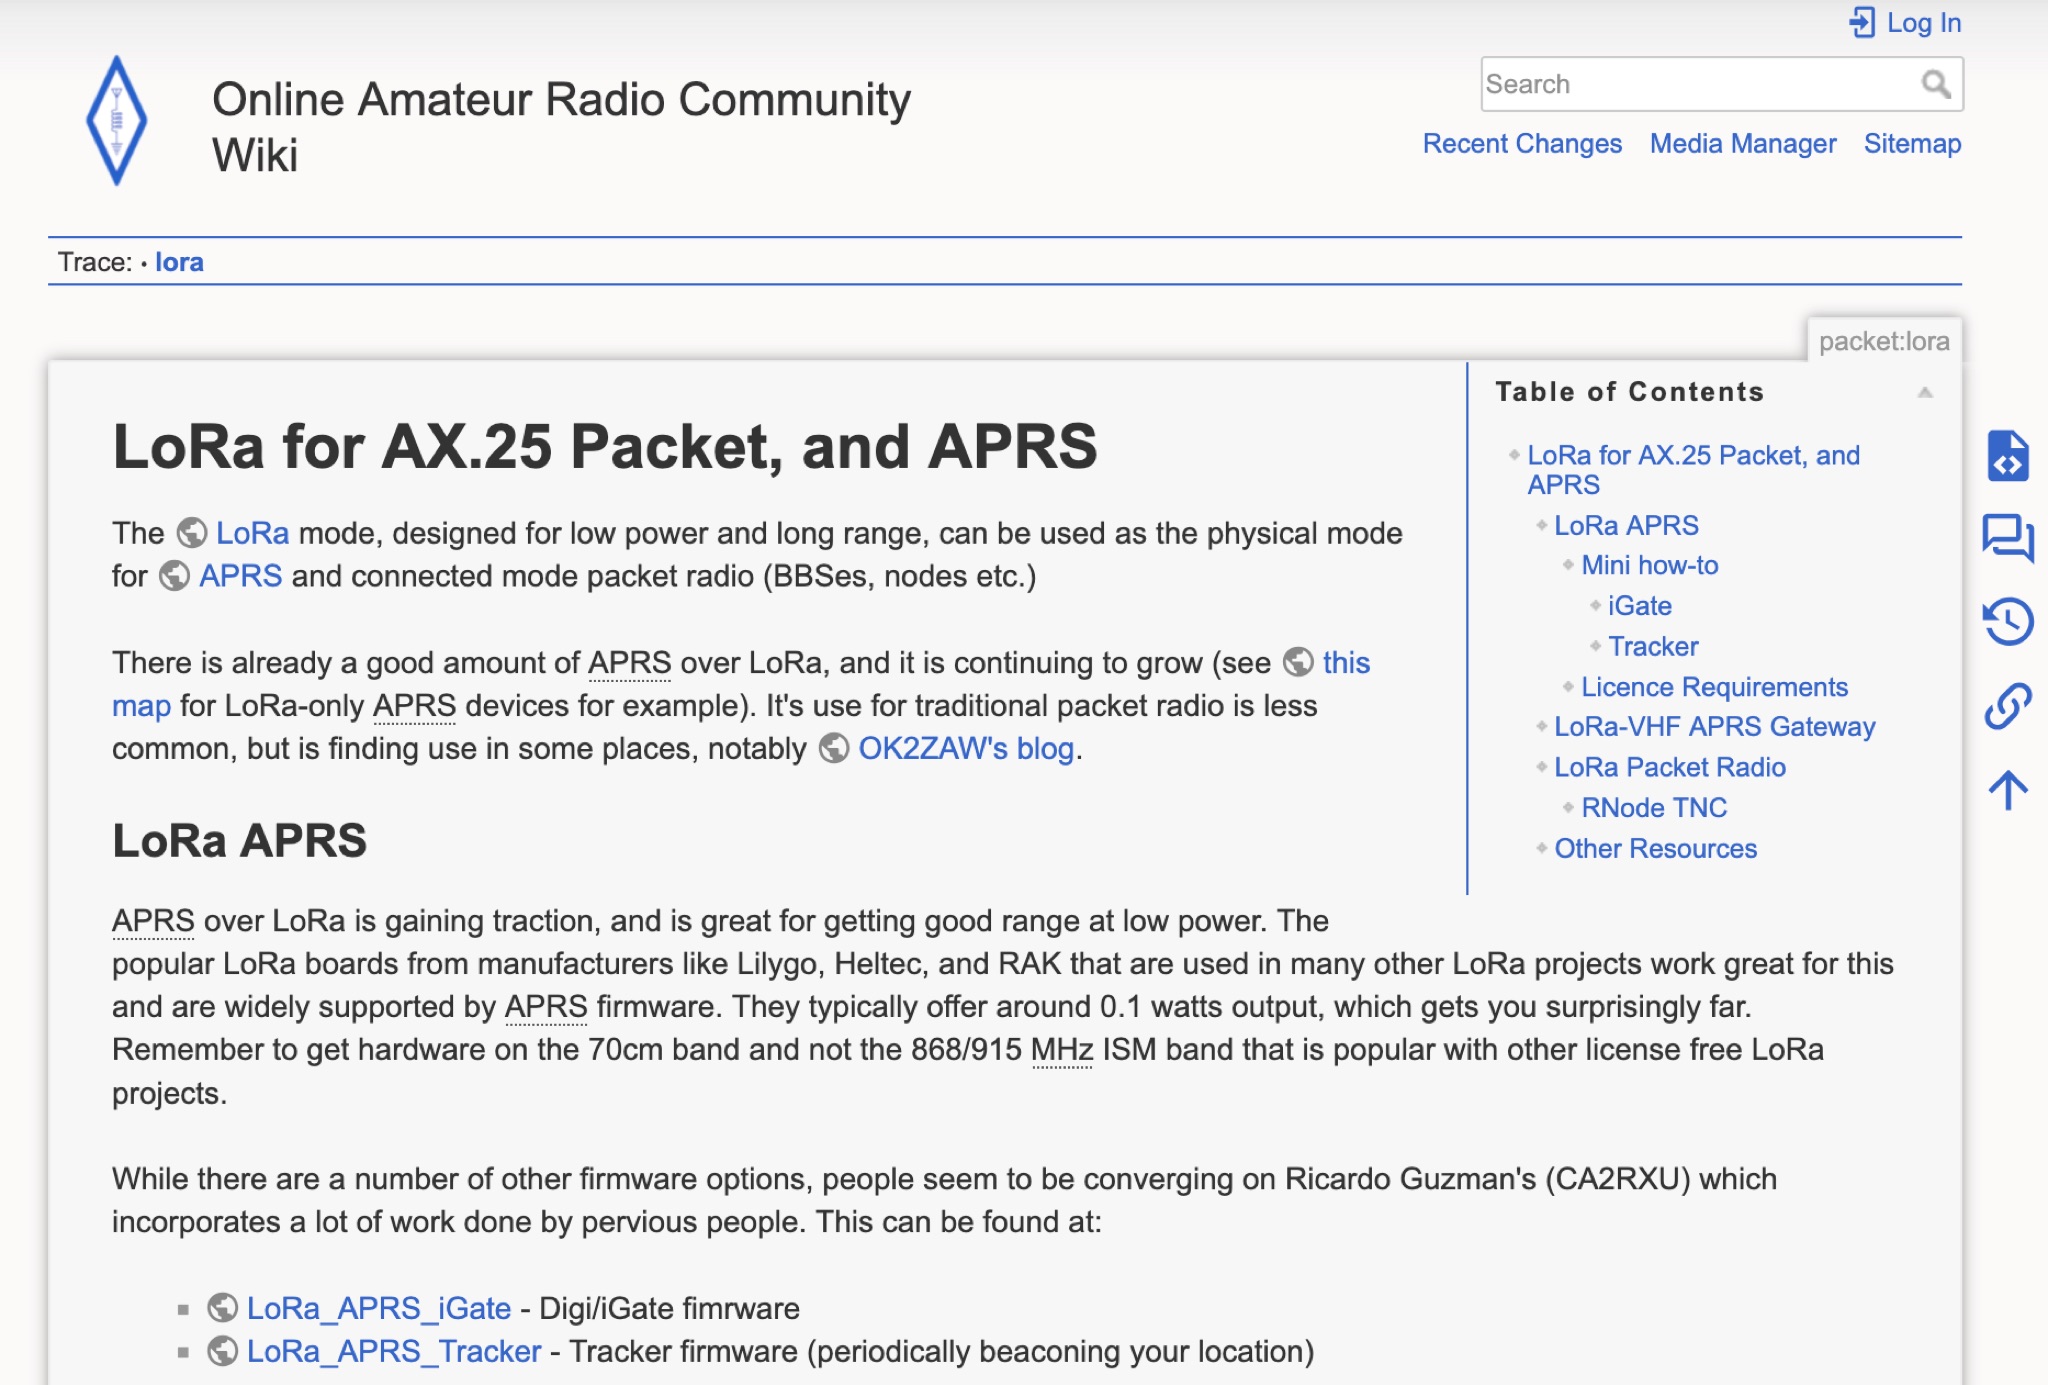Screen dimensions: 2048x1385
Task: Click the Show pagesource icon
Action: (2007, 457)
